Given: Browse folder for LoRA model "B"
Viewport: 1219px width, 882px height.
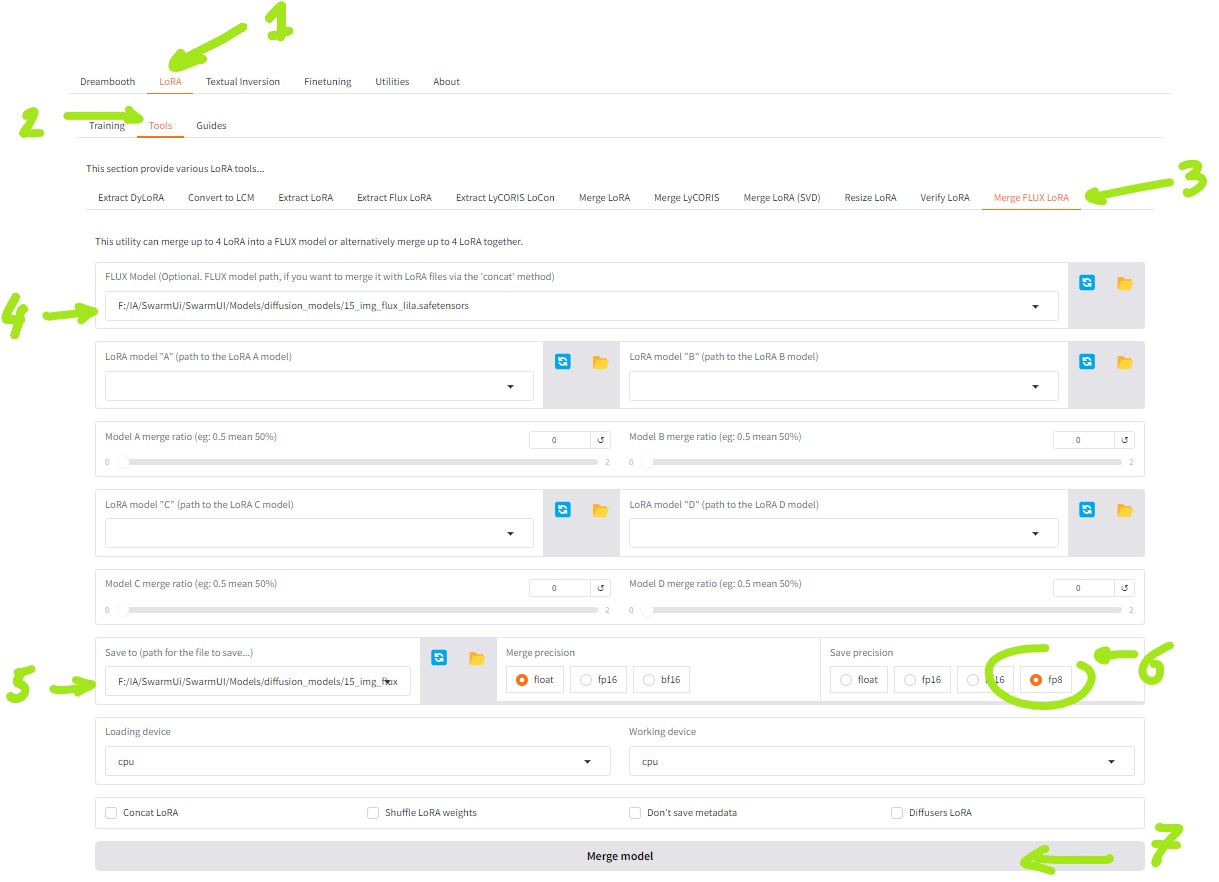Looking at the screenshot, I should click(x=1124, y=362).
